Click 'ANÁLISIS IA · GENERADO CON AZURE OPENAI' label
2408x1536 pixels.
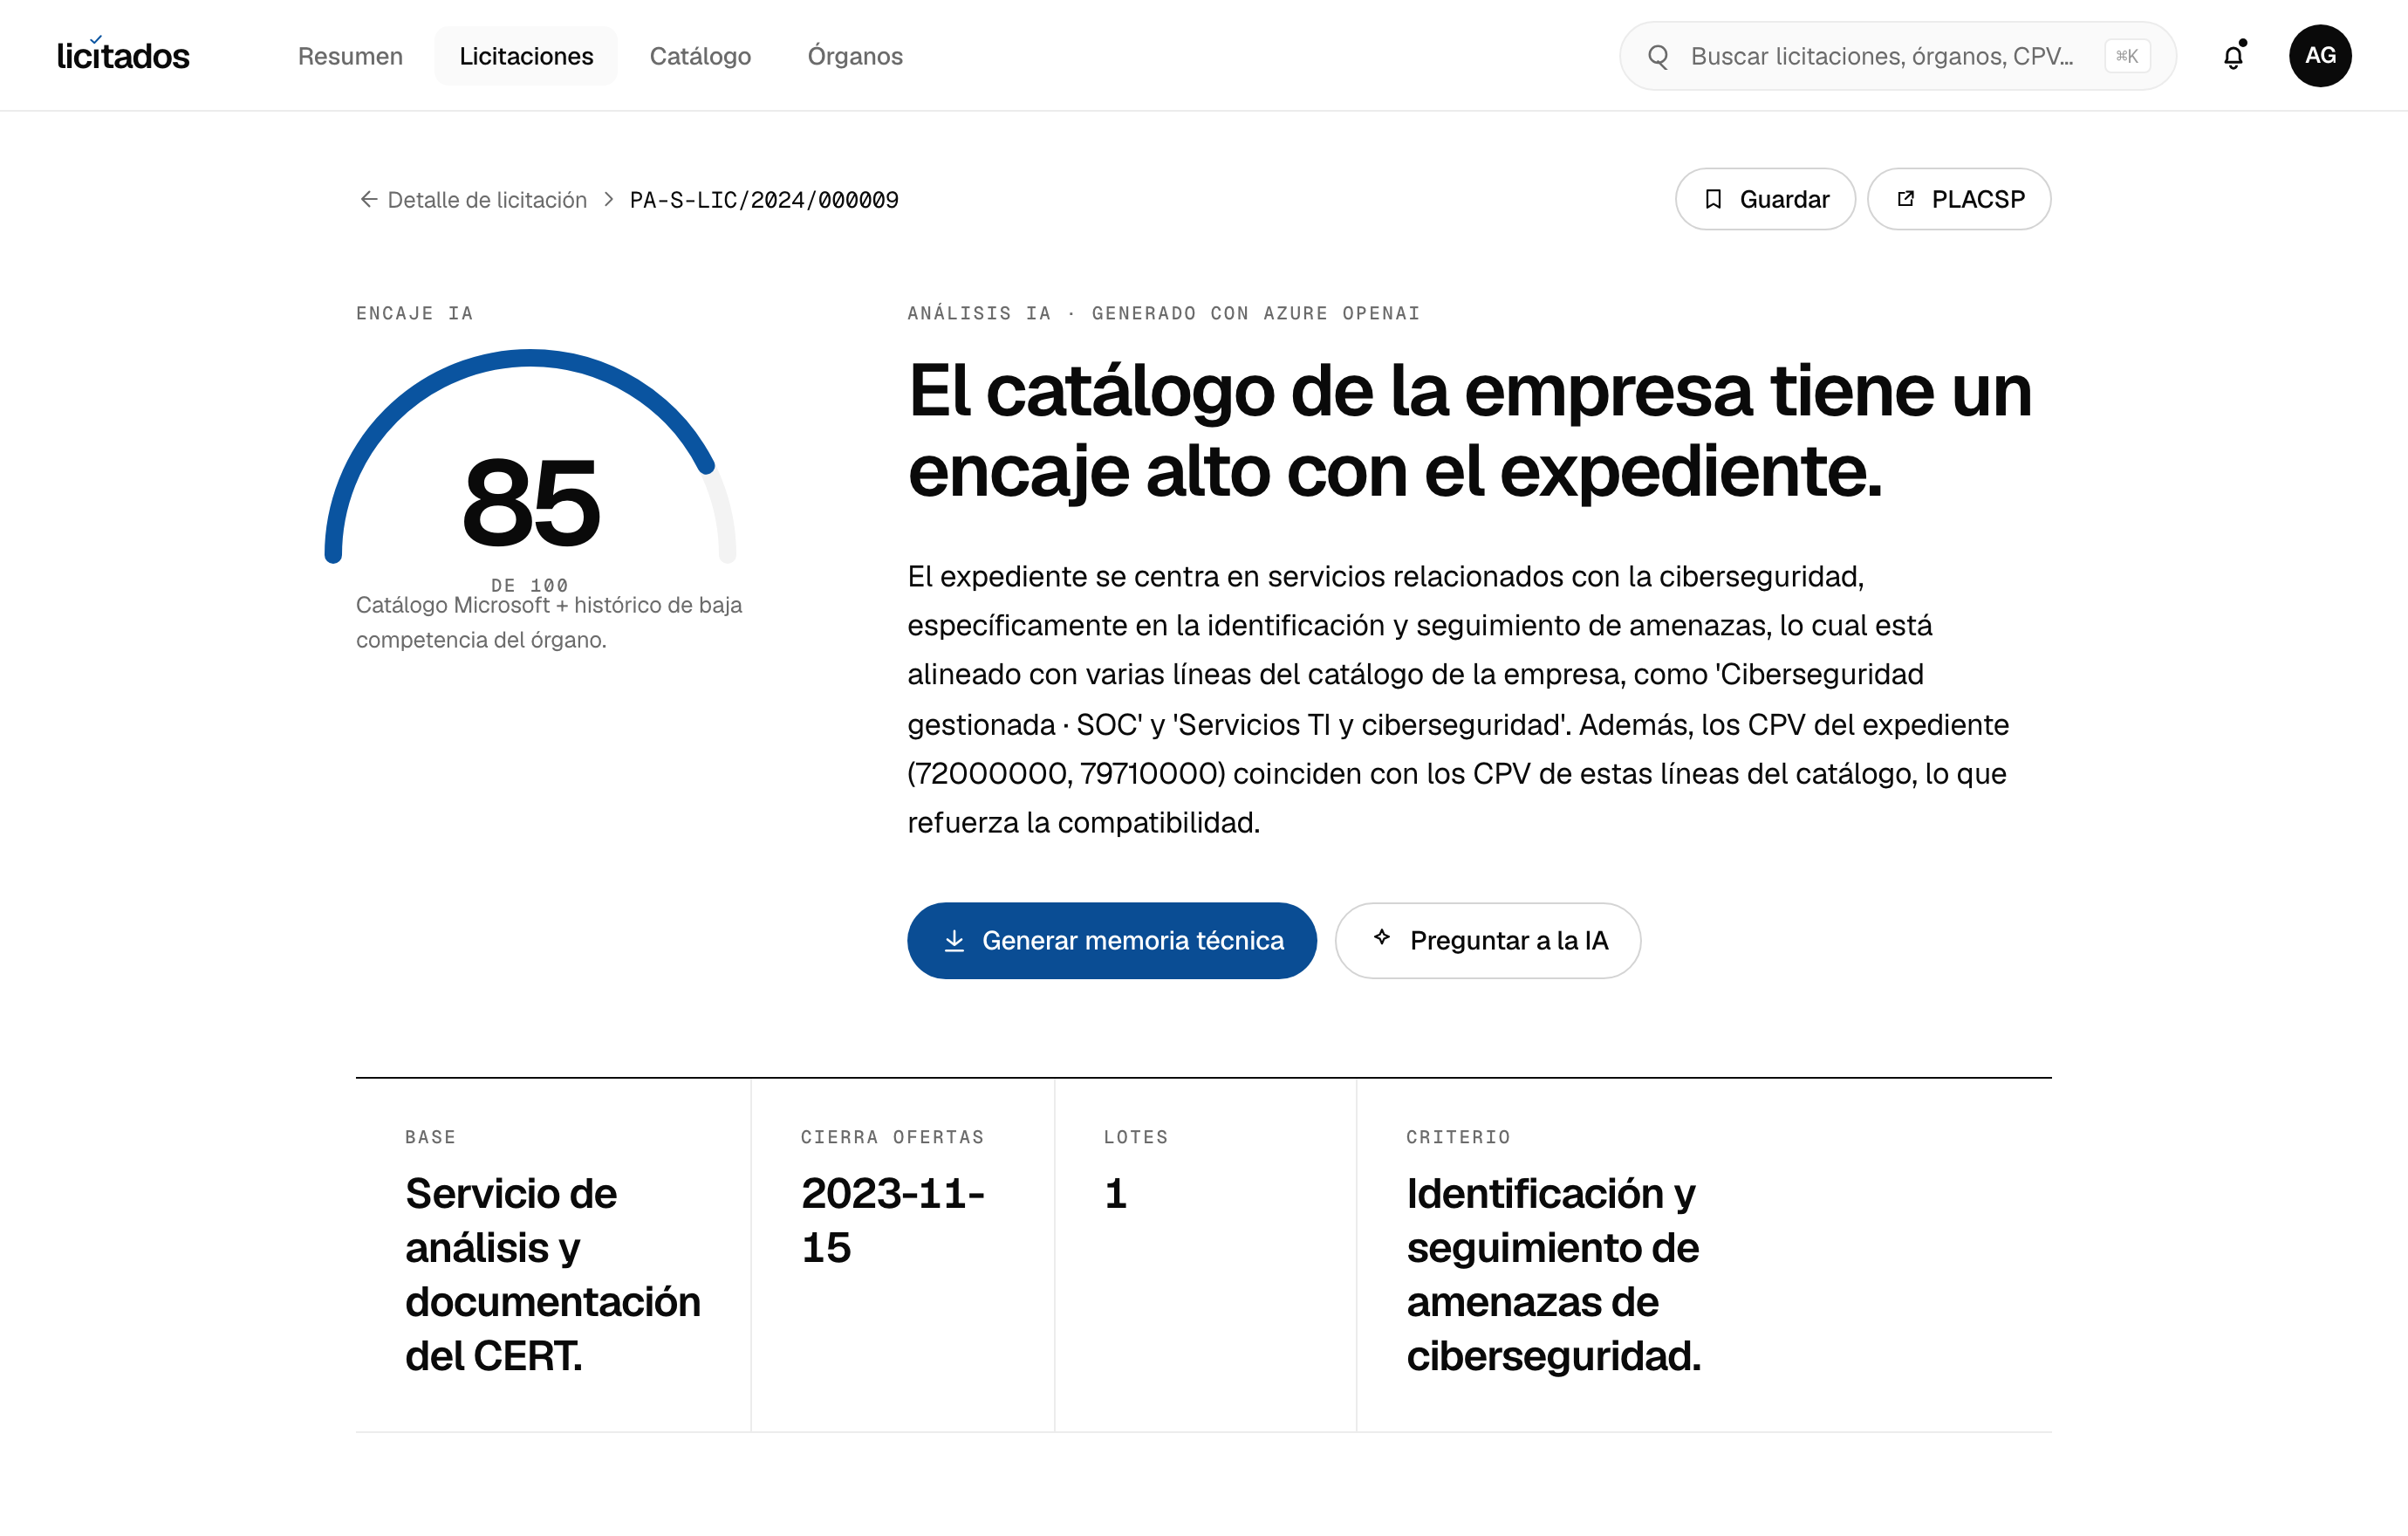[x=1163, y=313]
